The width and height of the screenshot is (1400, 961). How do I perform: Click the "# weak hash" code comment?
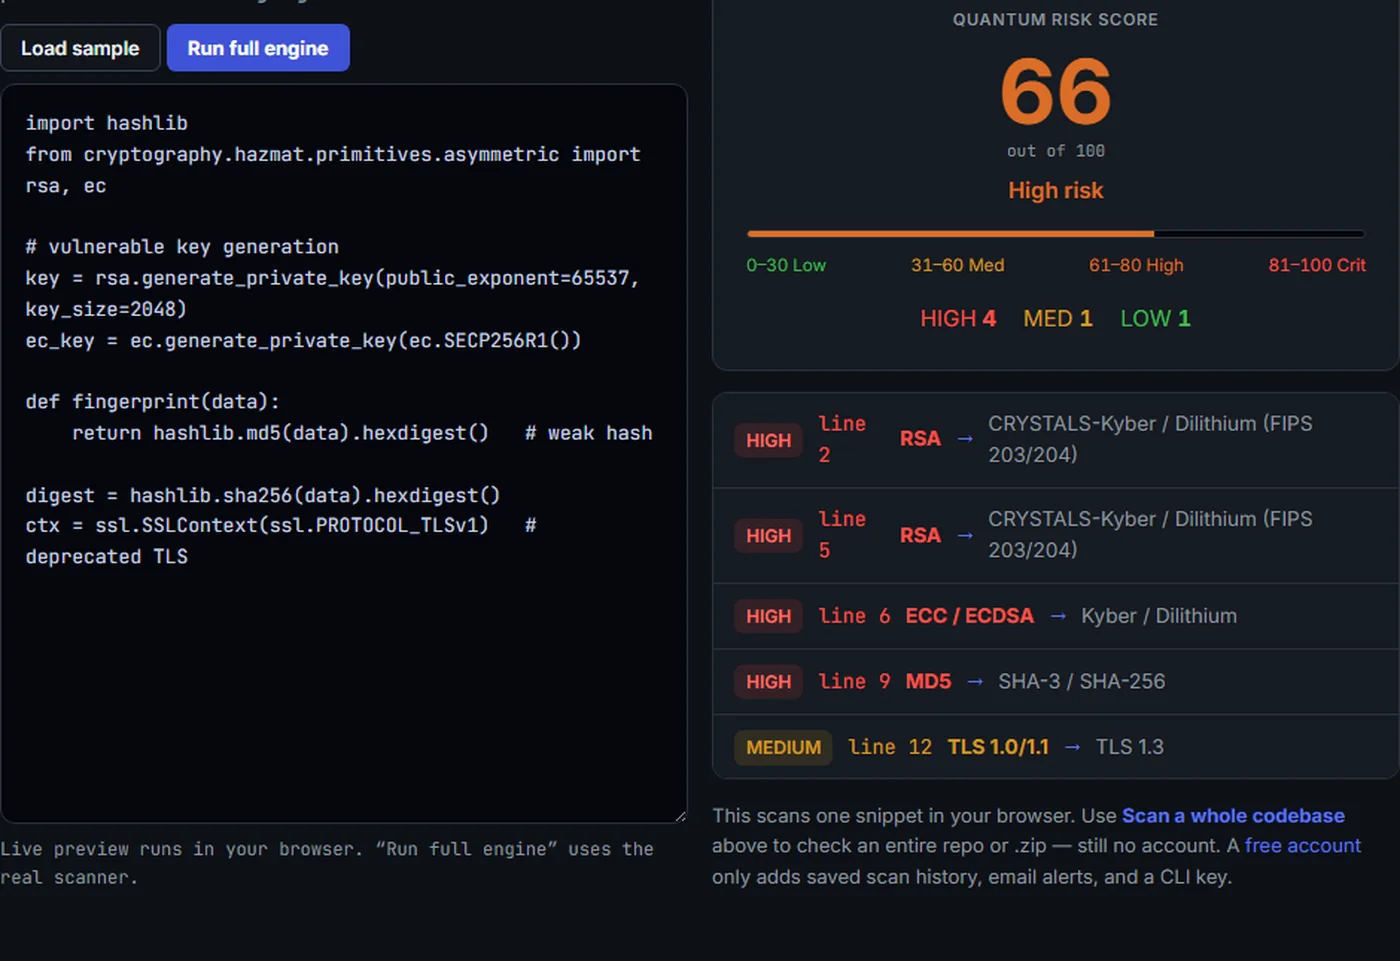coord(589,433)
